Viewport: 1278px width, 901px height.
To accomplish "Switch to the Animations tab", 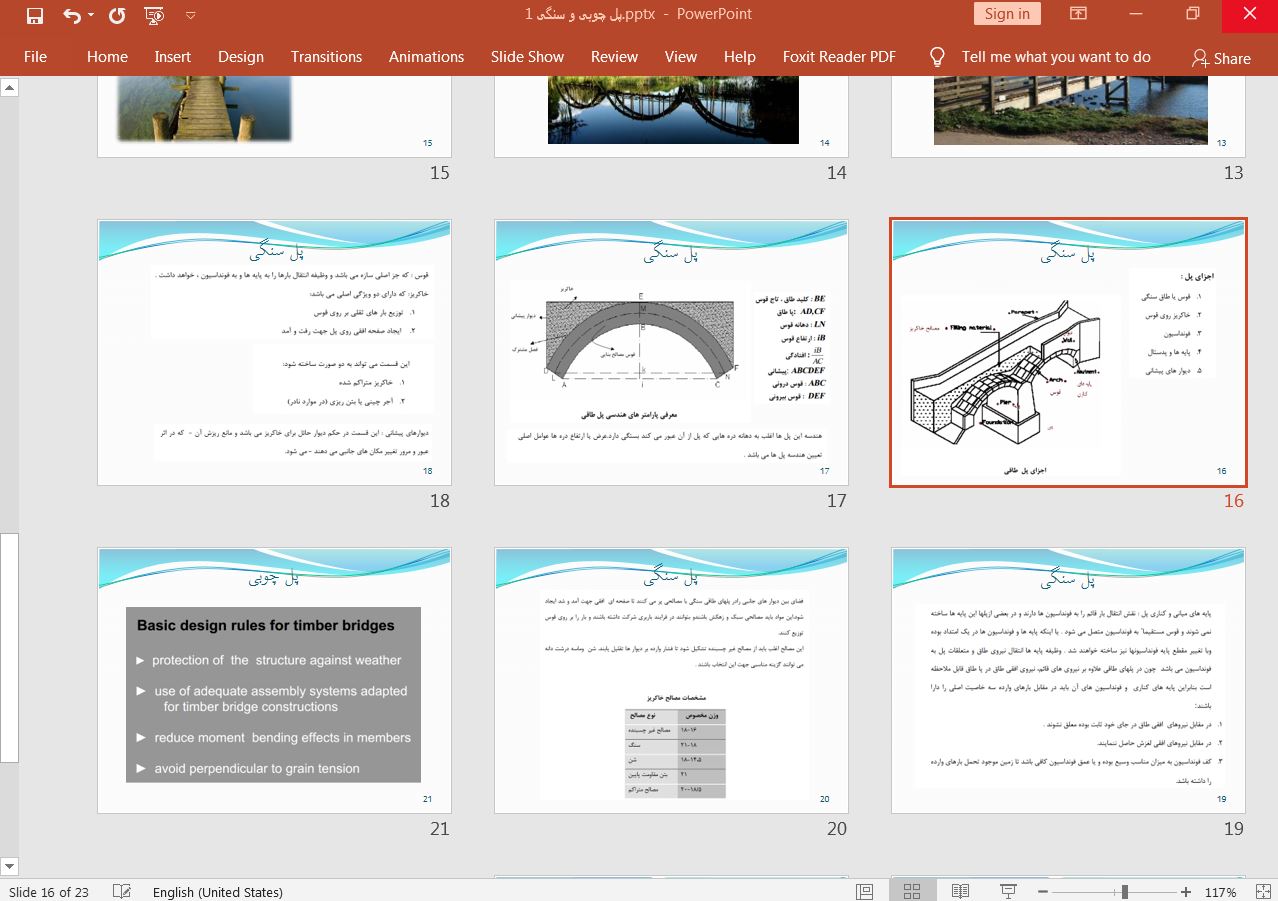I will (426, 57).
